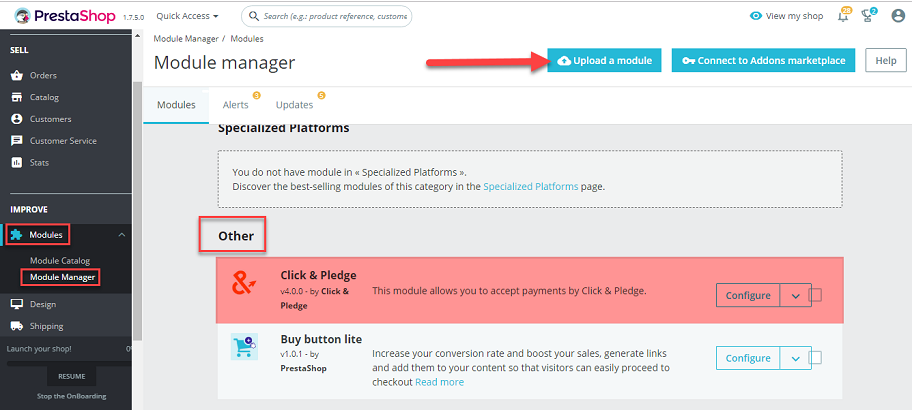Open the trophy achievements icon

[x=868, y=16]
